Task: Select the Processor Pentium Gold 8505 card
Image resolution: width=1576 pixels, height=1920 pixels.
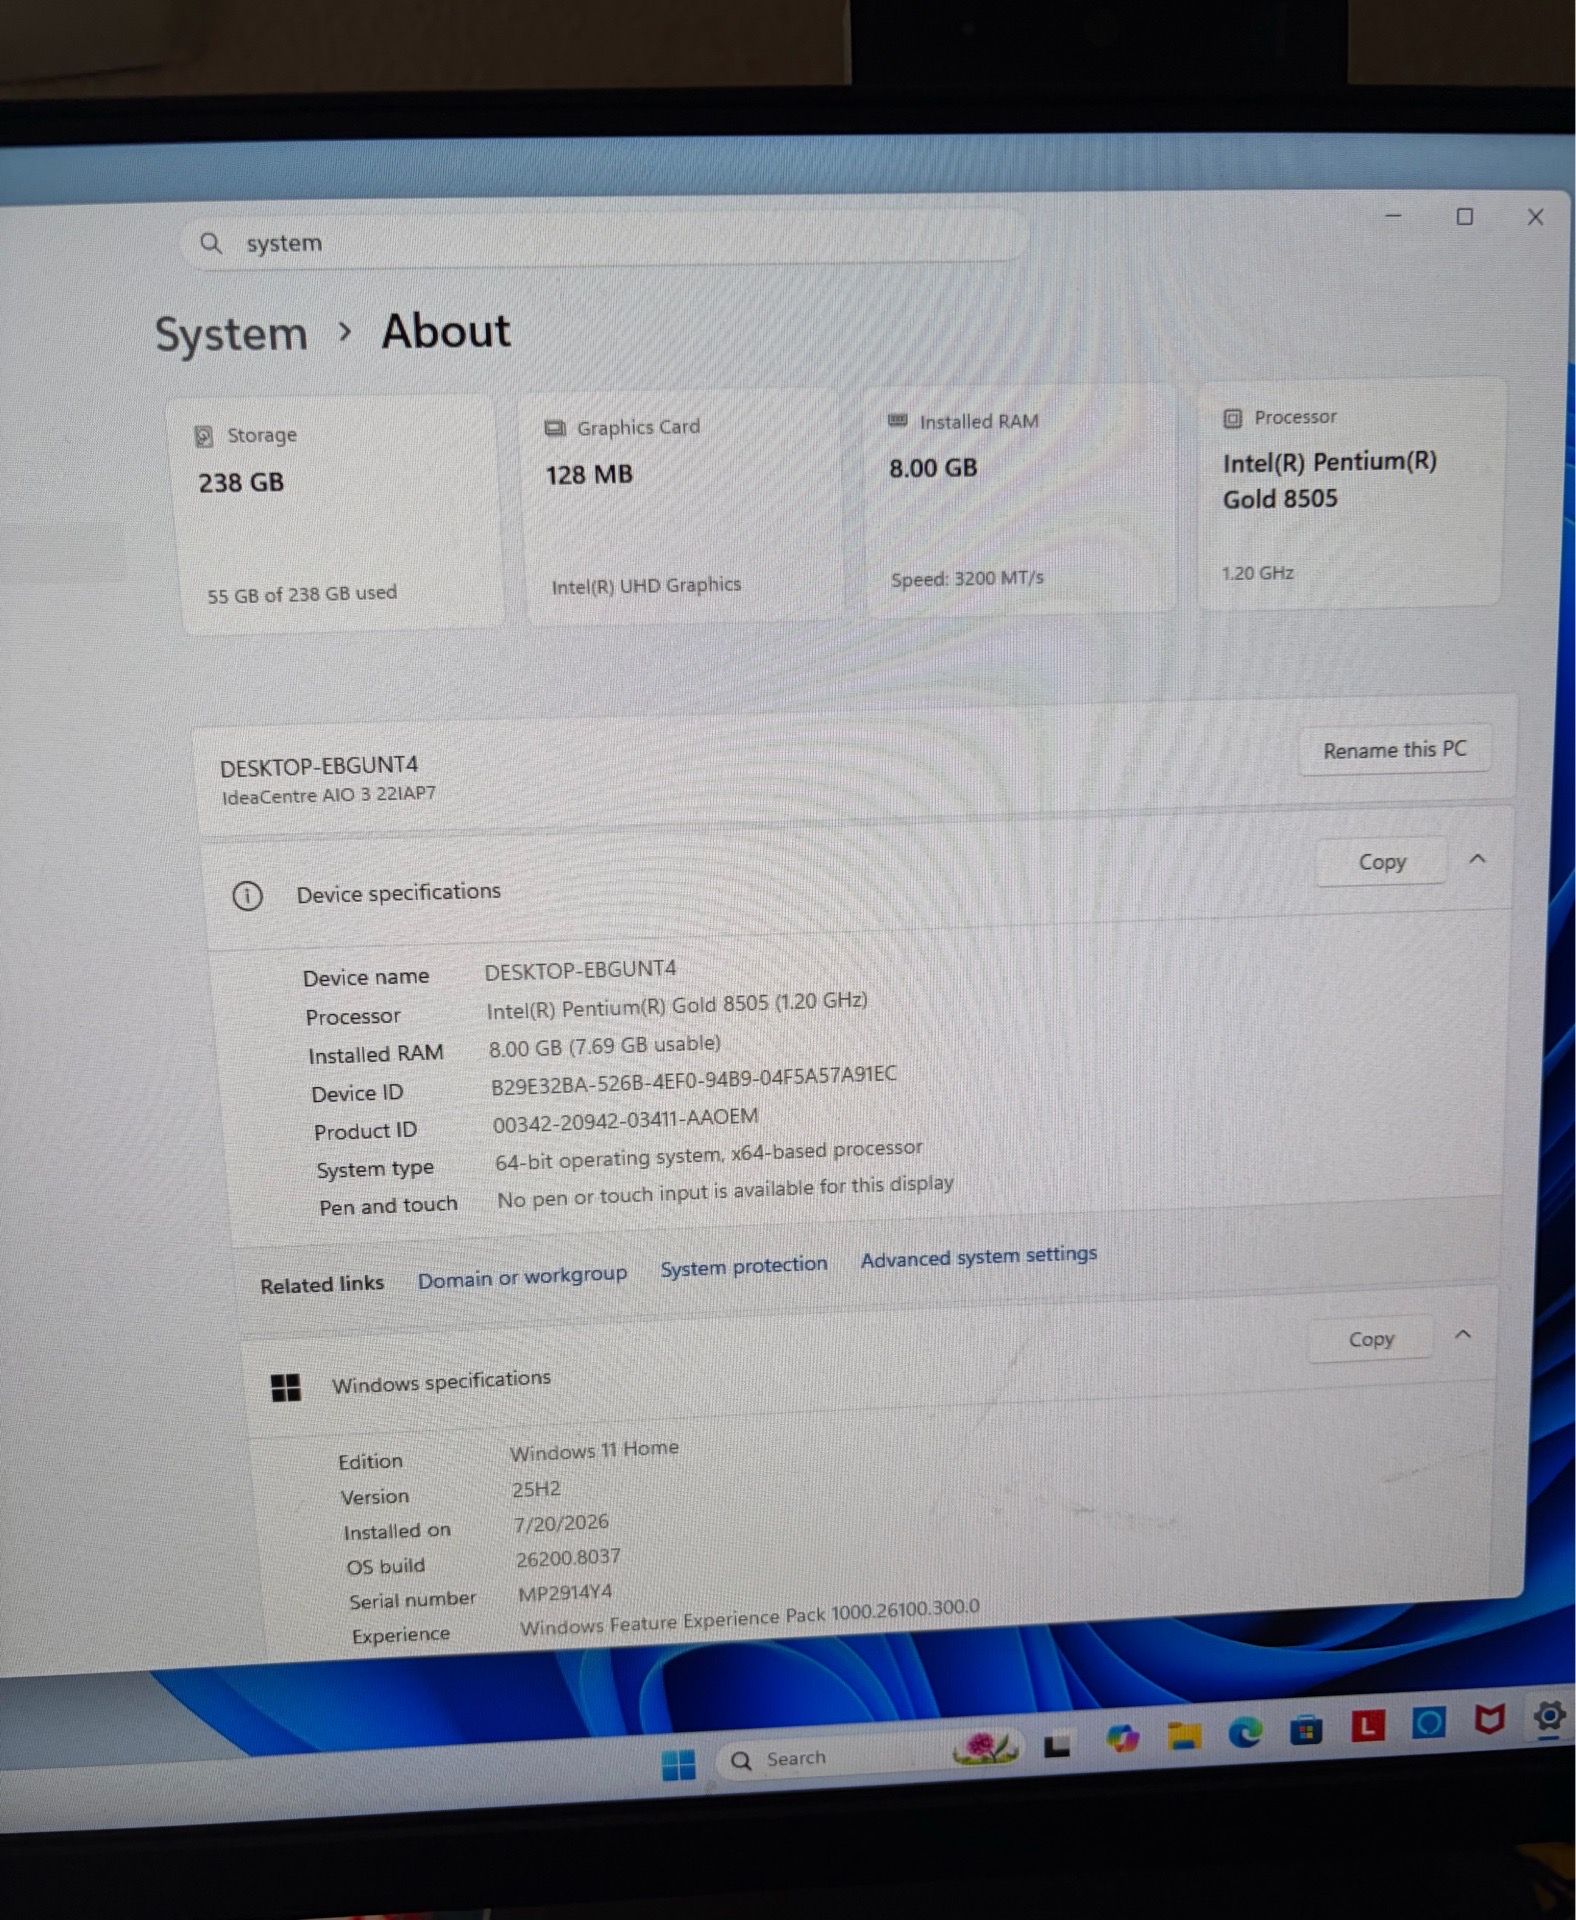Action: [1351, 492]
